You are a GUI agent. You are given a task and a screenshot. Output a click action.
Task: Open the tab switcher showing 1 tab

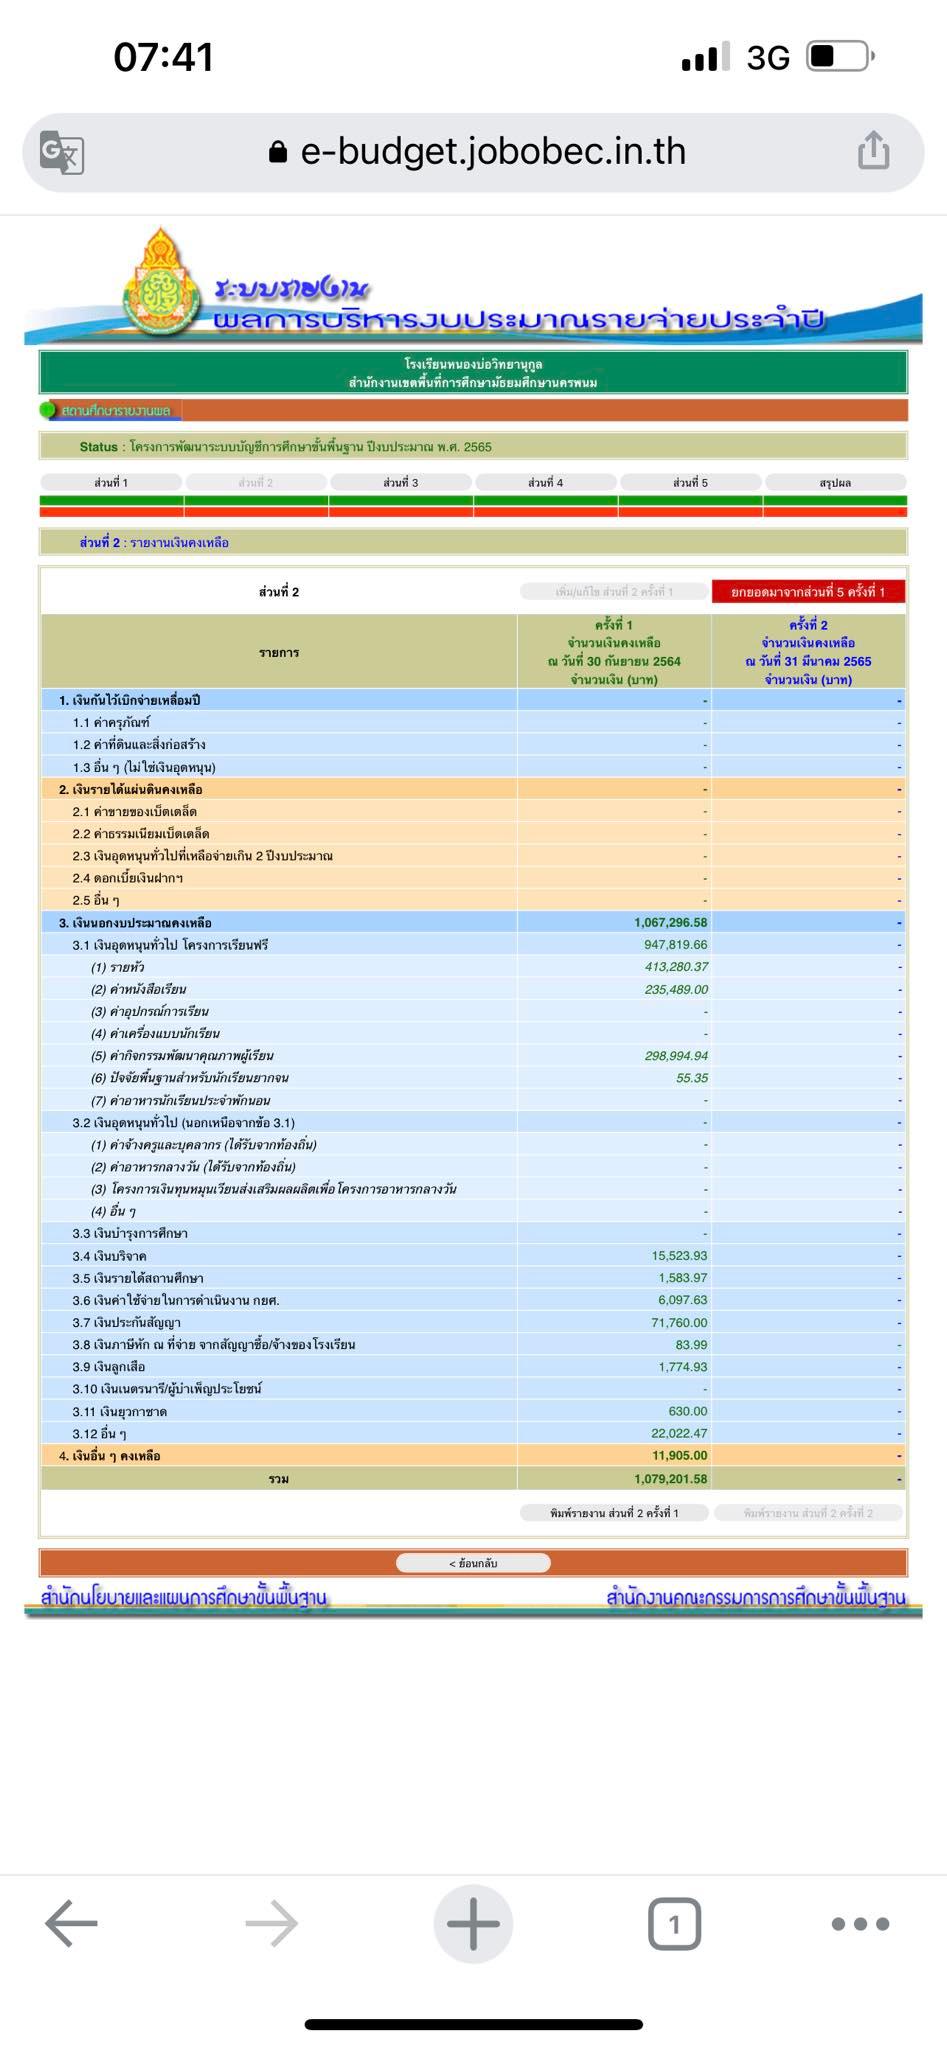pos(674,1922)
